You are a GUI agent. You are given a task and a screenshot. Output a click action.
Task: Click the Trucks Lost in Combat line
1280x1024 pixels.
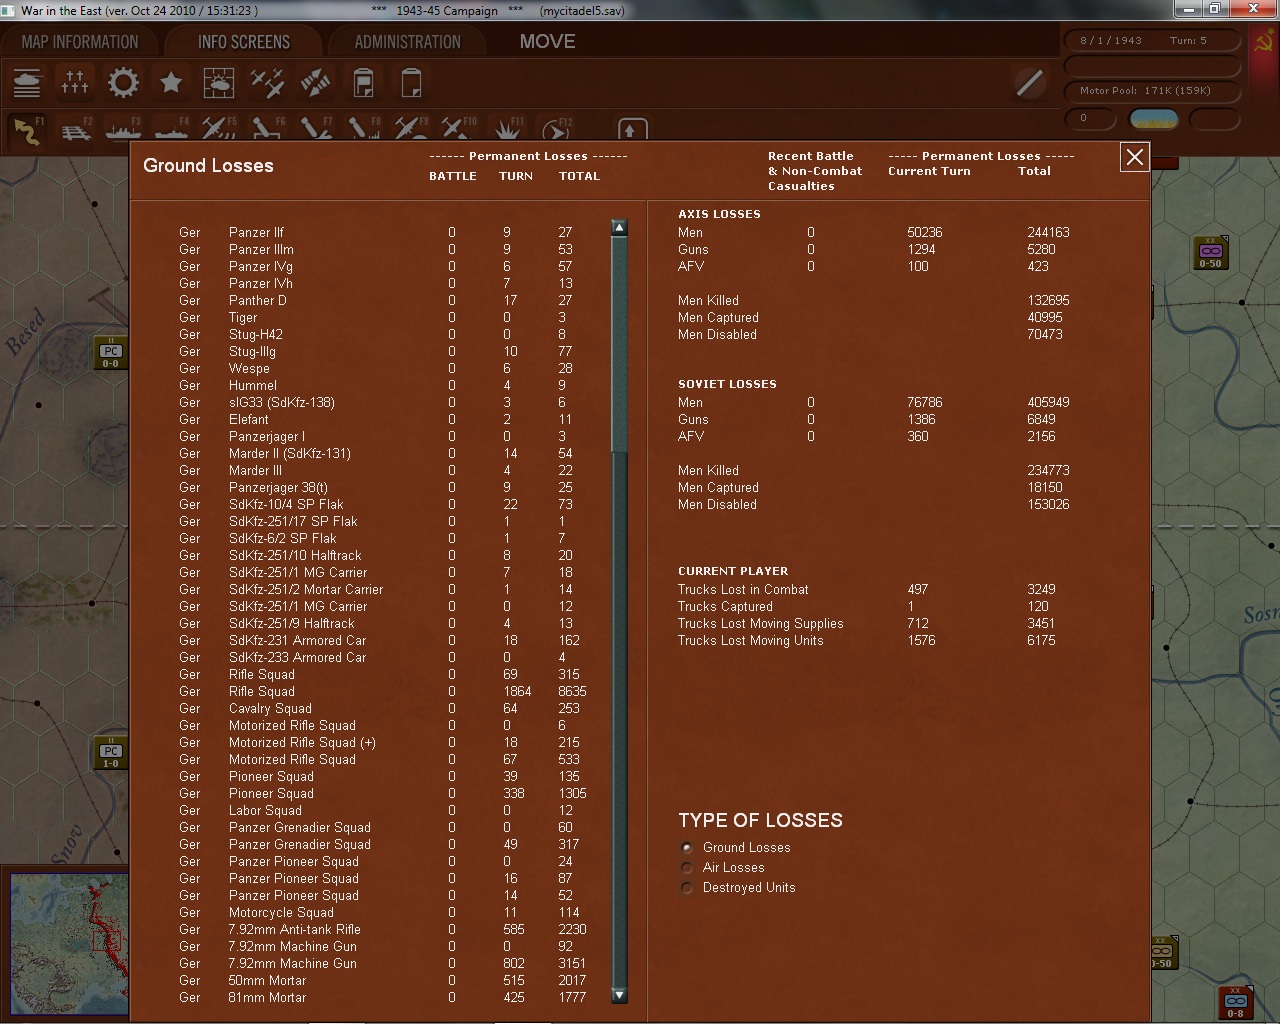pyautogui.click(x=867, y=589)
